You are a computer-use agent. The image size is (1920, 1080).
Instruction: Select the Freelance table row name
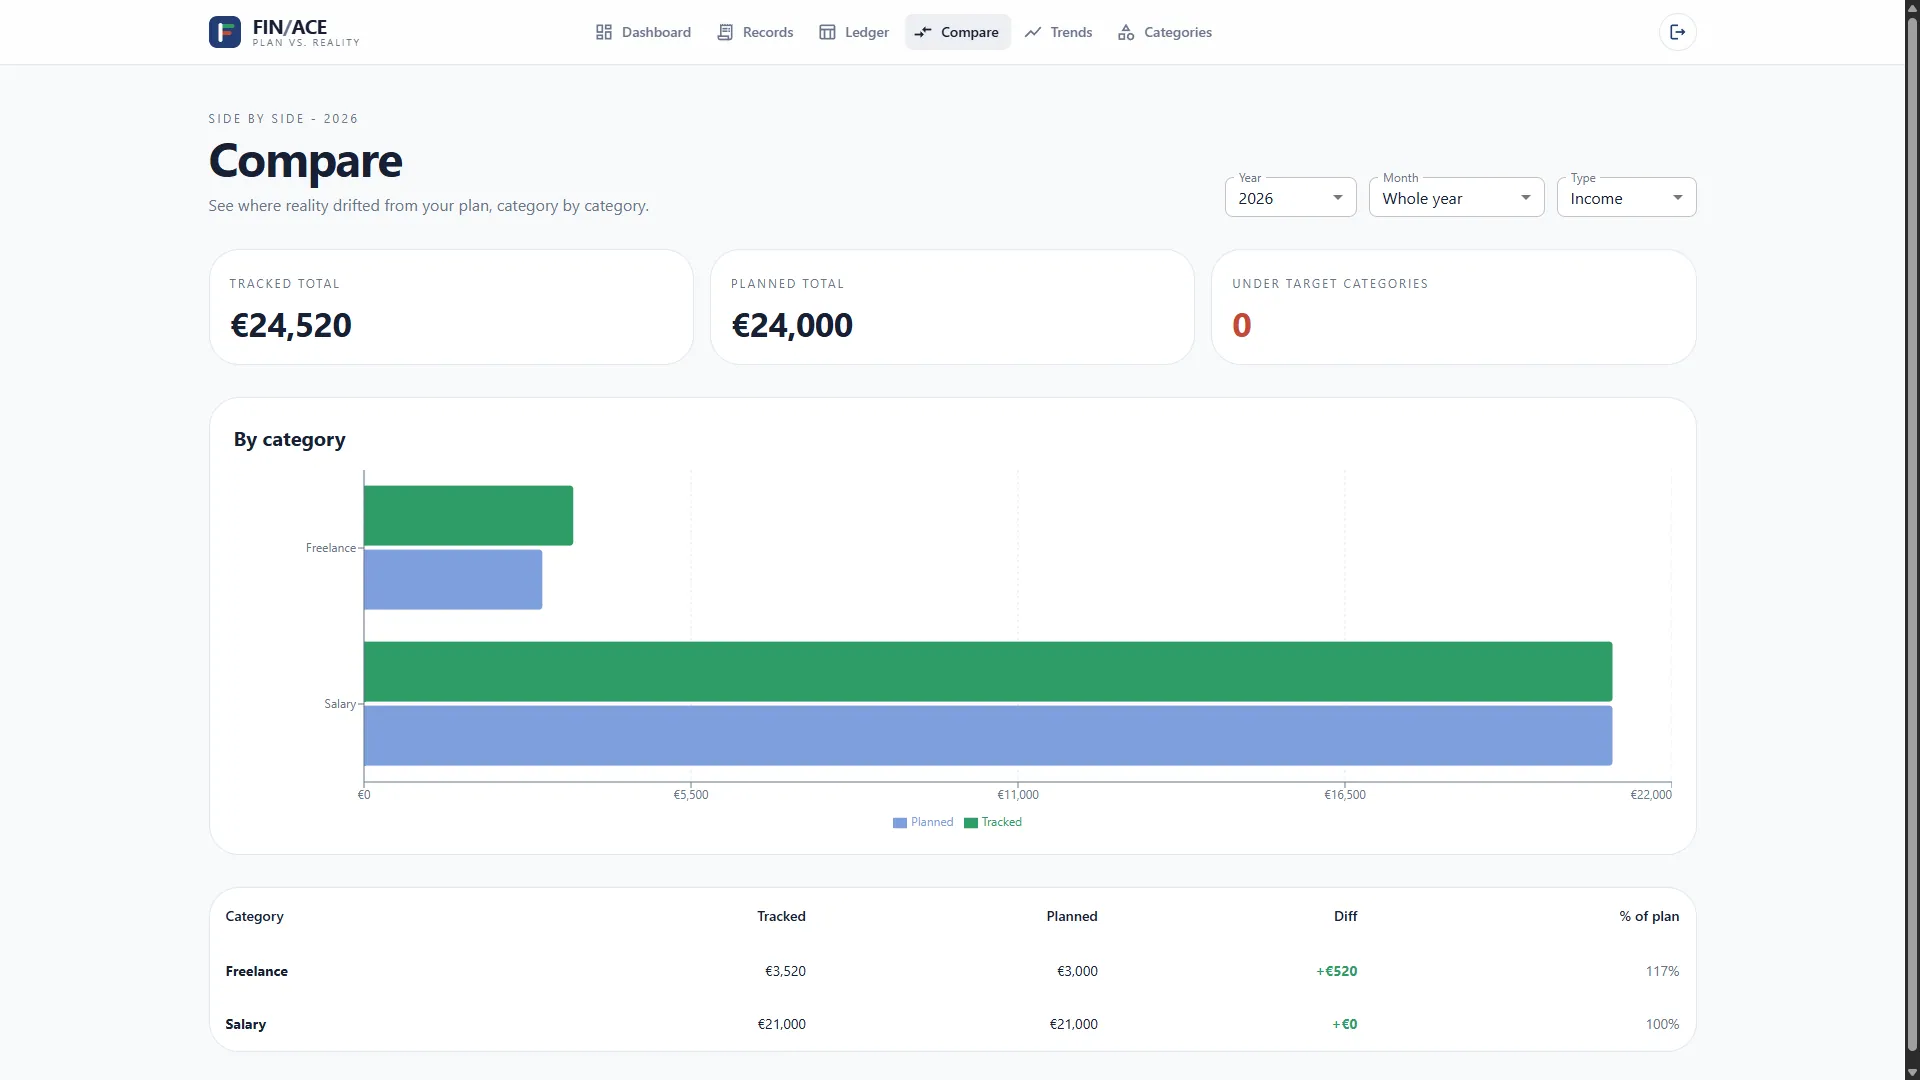point(256,971)
